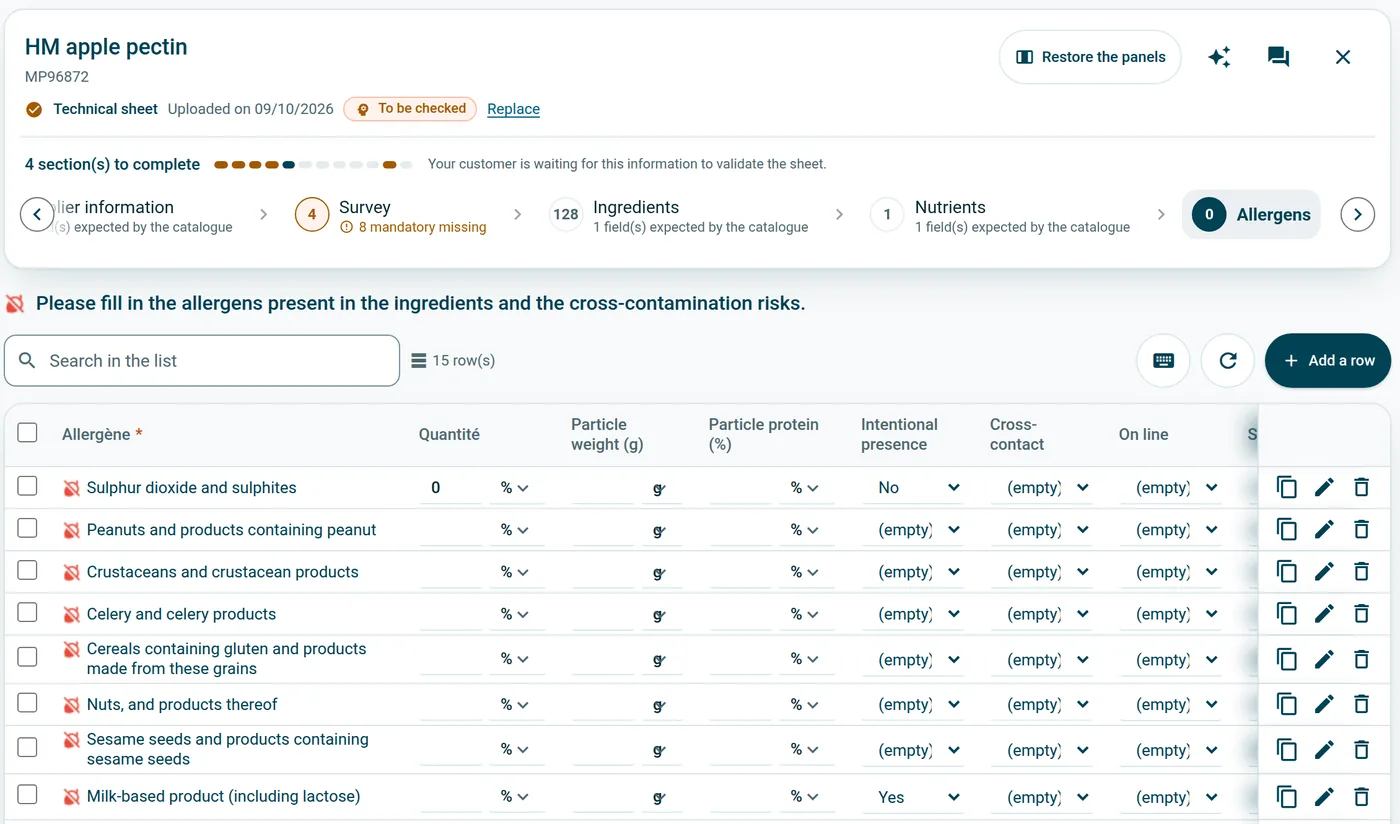The height and width of the screenshot is (824, 1400).
Task: Open particle protein unit dropdown for Celery row
Action: click(x=805, y=614)
